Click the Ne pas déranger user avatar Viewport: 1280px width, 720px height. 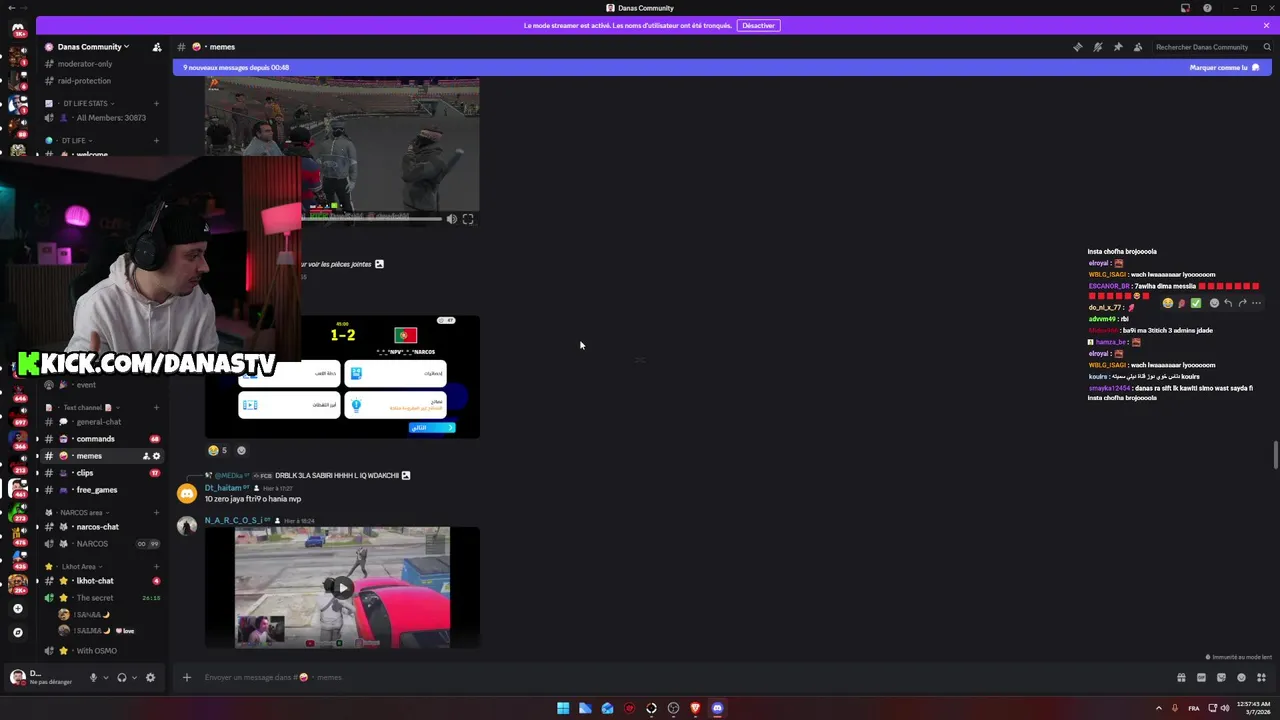pos(17,677)
